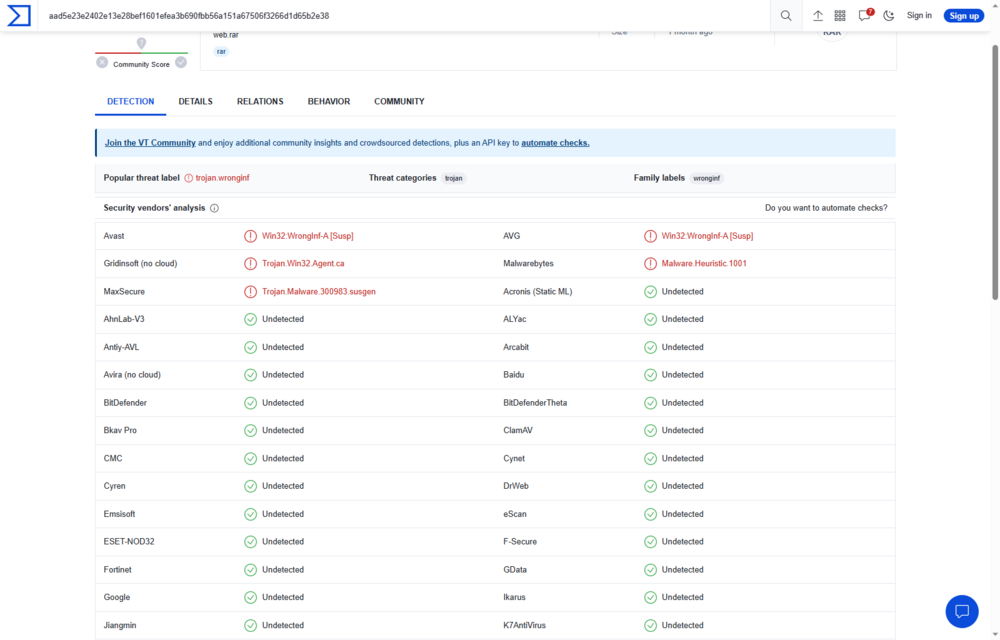Click Gridinsoft alert icon
The height and width of the screenshot is (640, 1000).
tap(250, 263)
